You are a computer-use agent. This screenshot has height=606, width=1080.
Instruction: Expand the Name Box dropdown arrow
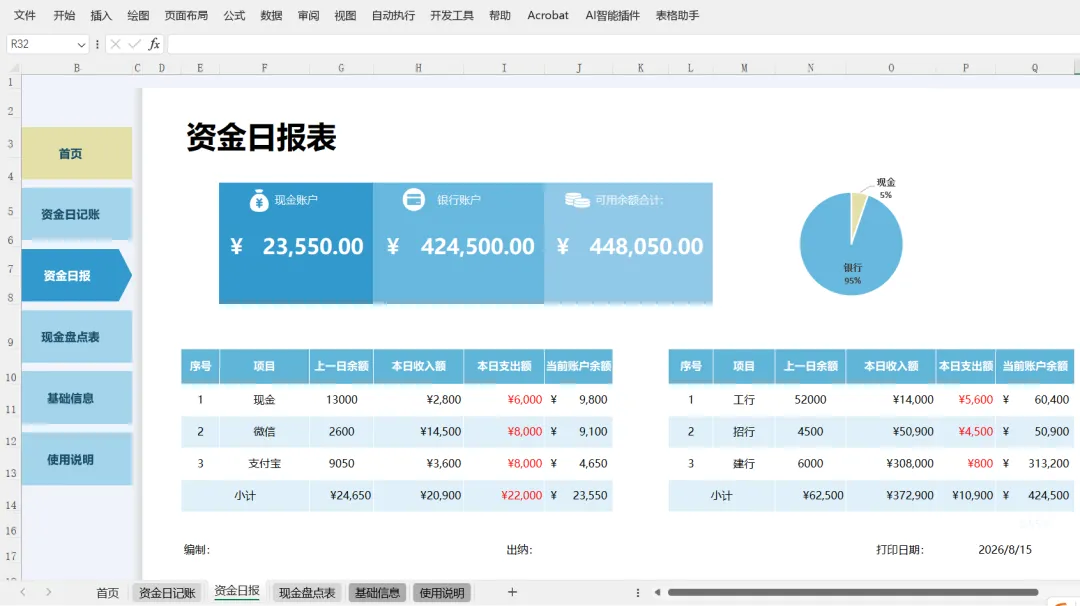(81, 45)
